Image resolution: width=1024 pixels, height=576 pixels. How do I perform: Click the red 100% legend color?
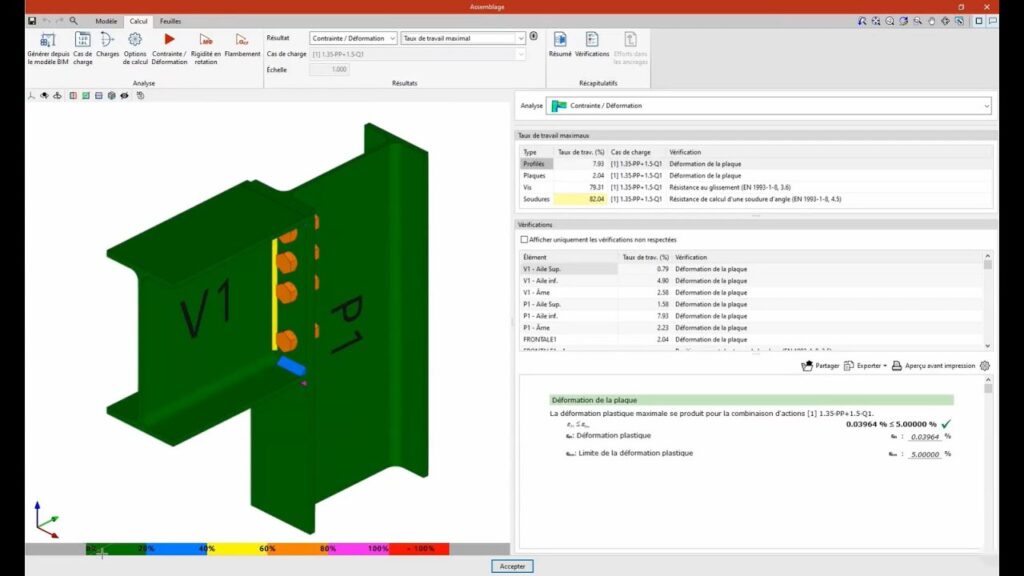pyautogui.click(x=419, y=549)
